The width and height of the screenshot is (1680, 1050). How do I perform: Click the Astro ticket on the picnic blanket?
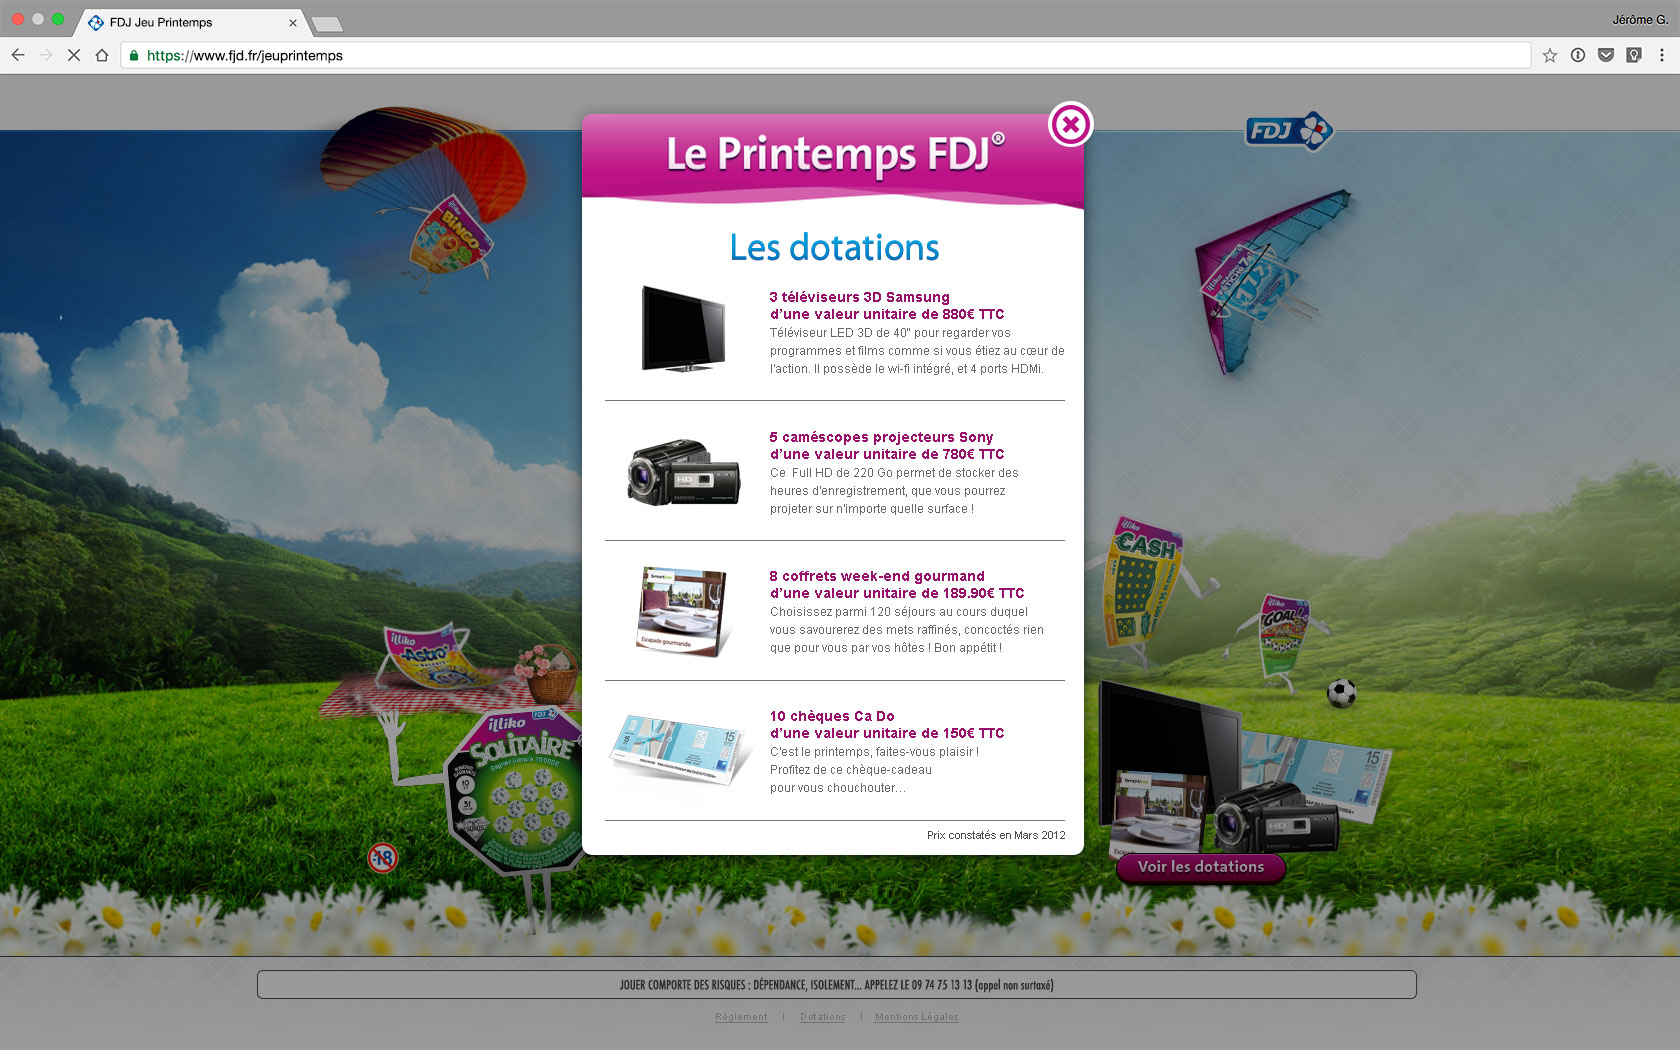(x=428, y=658)
